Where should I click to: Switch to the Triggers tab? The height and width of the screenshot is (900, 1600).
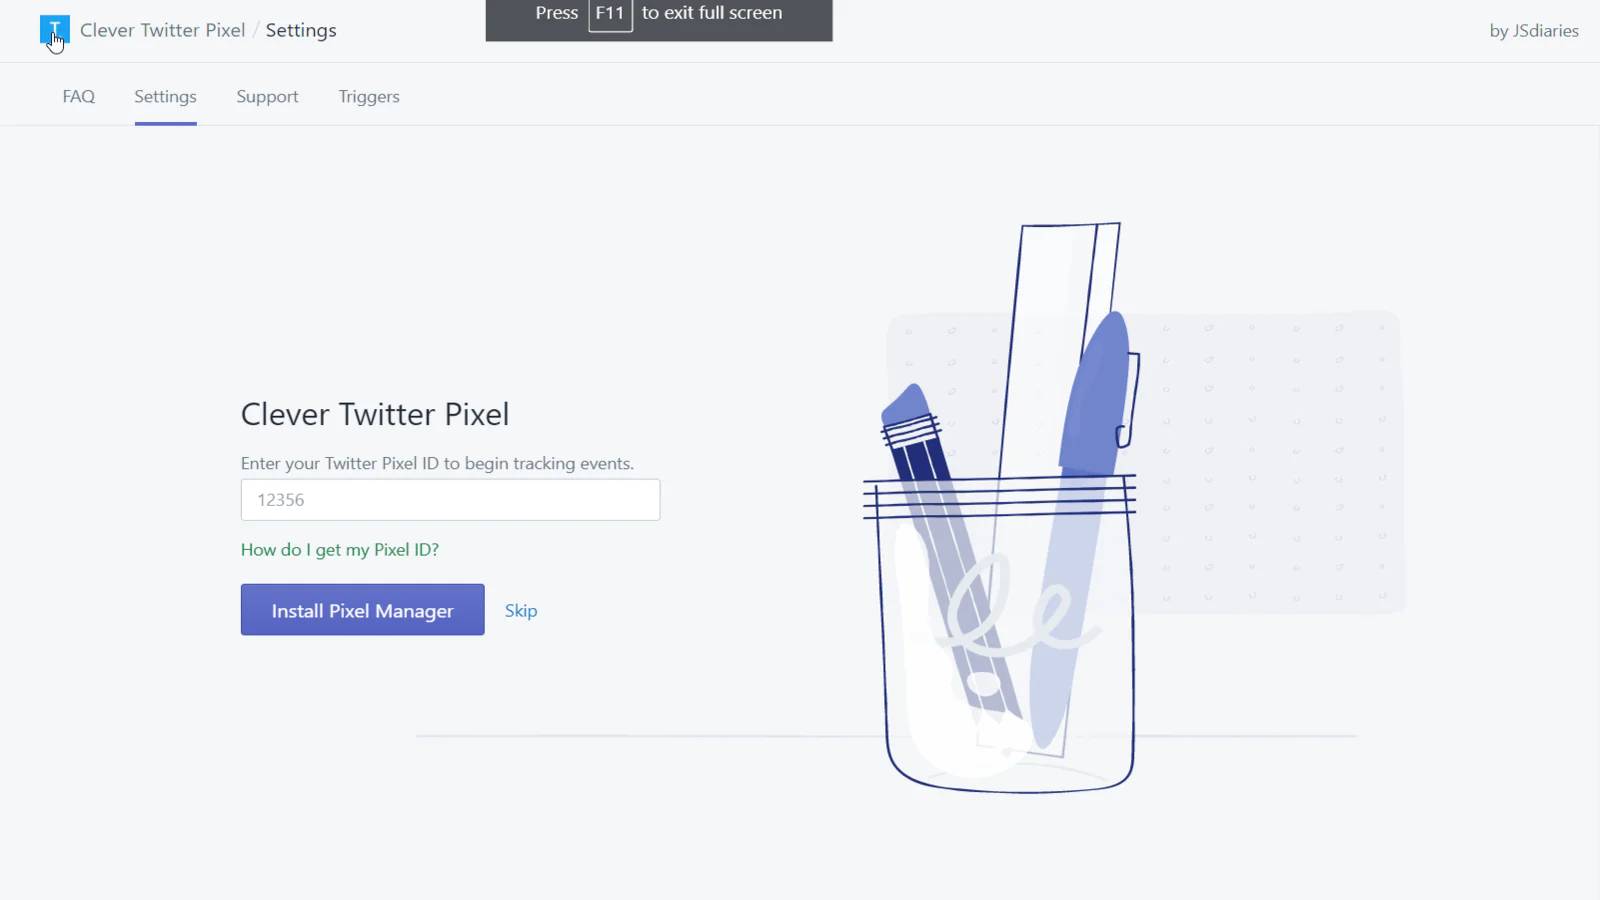pyautogui.click(x=369, y=97)
